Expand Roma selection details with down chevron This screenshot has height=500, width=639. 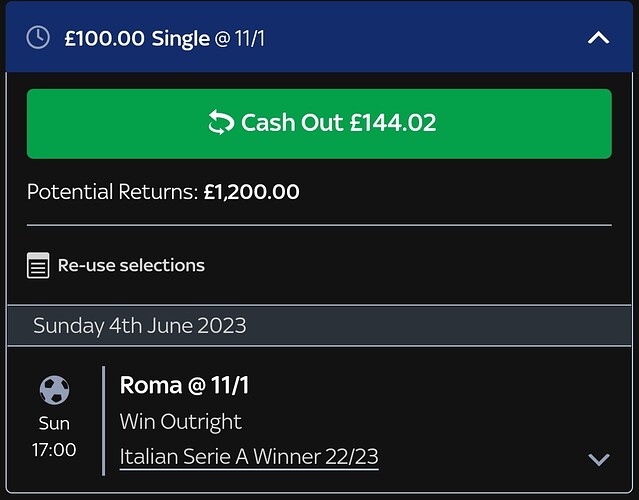click(x=599, y=459)
